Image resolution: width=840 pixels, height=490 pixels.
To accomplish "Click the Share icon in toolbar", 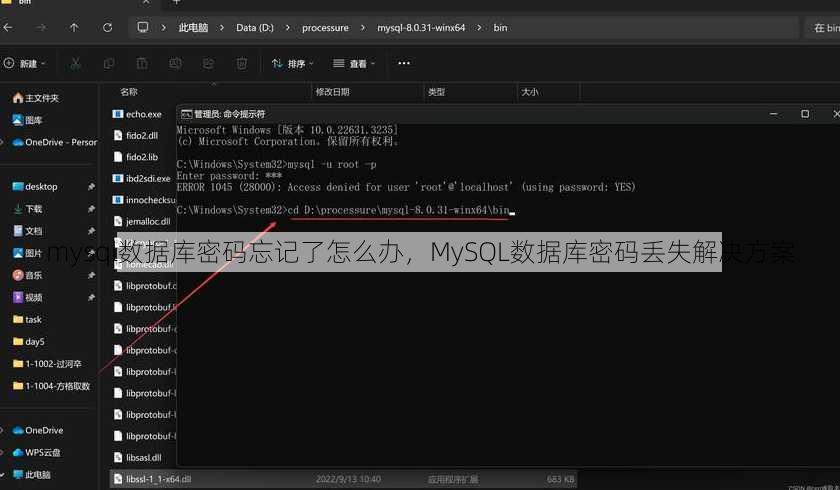I will [x=208, y=64].
